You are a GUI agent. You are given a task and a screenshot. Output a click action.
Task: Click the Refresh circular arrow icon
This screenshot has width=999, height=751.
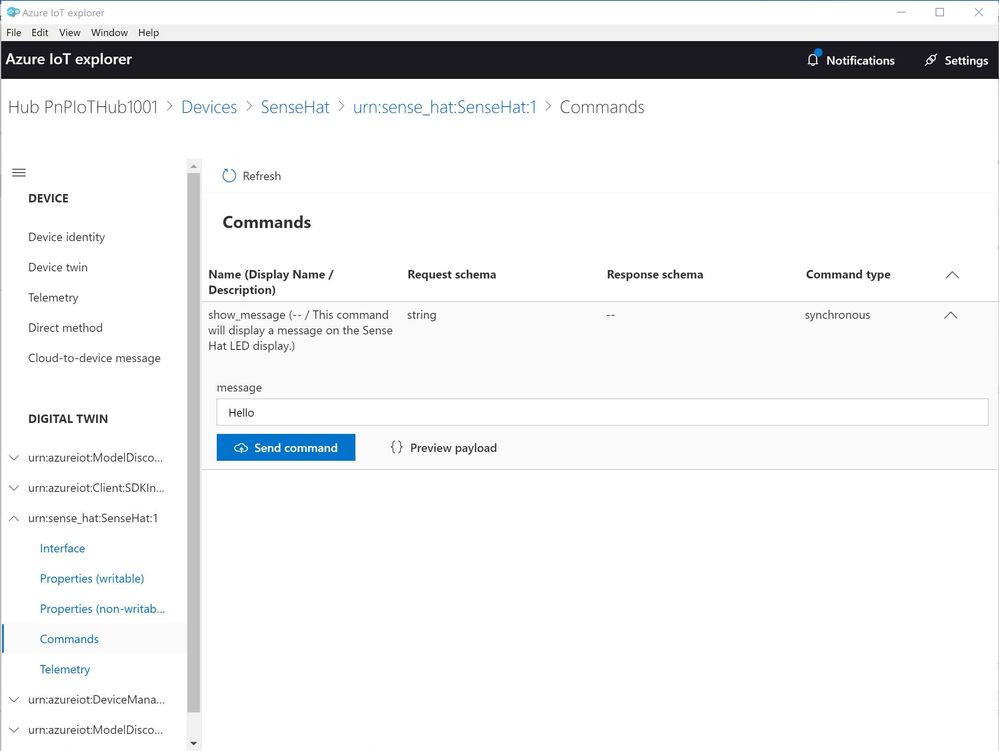coord(229,176)
